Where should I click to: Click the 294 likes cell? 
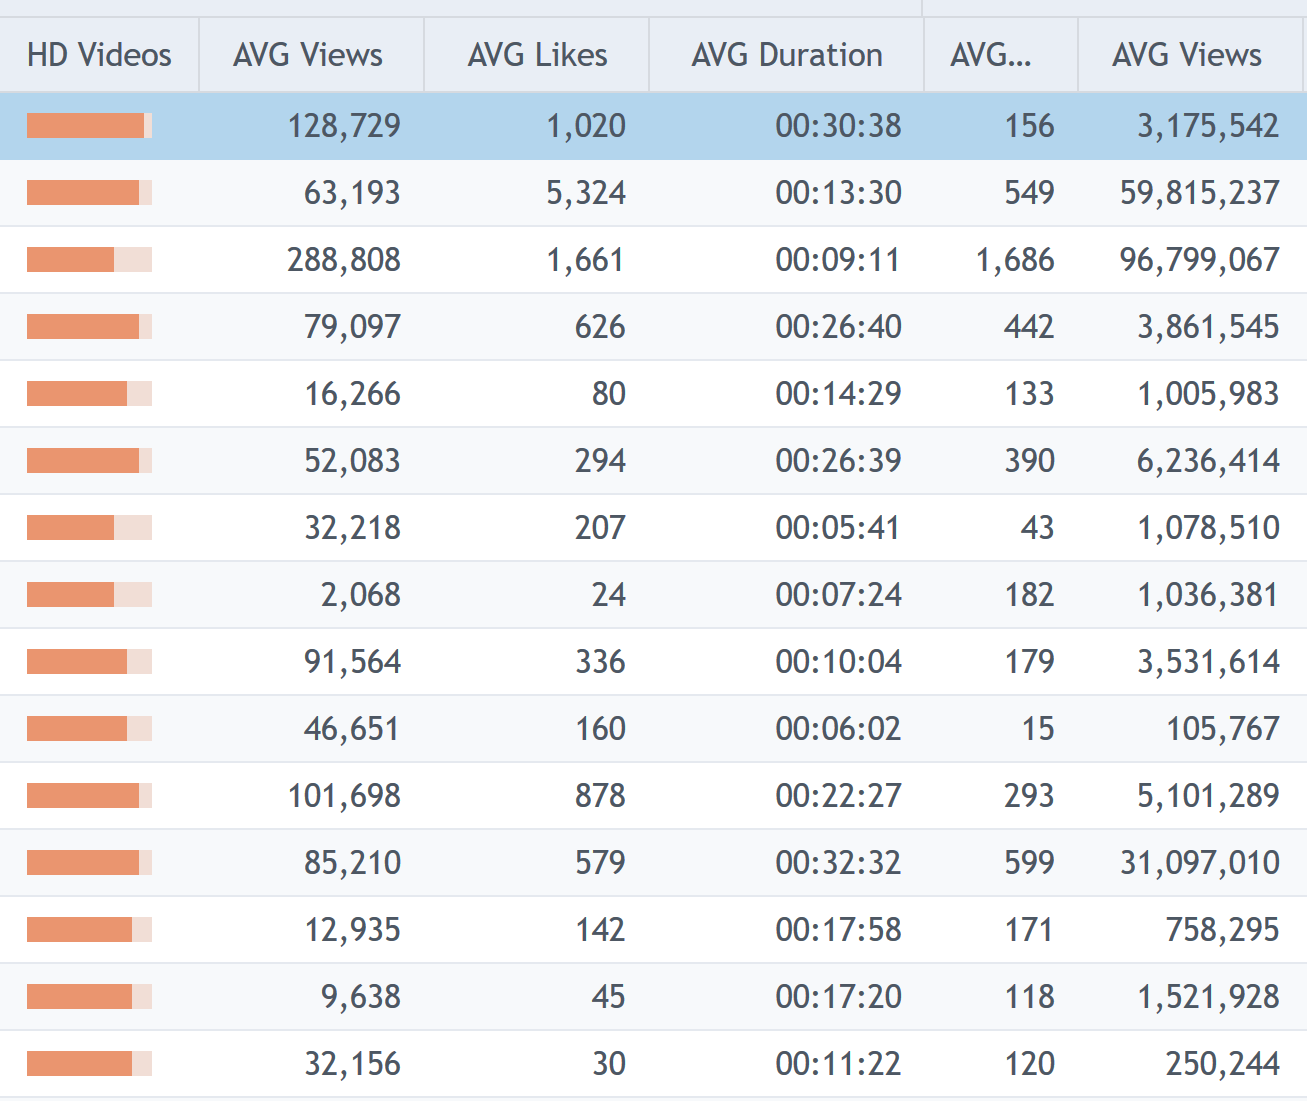tap(600, 461)
